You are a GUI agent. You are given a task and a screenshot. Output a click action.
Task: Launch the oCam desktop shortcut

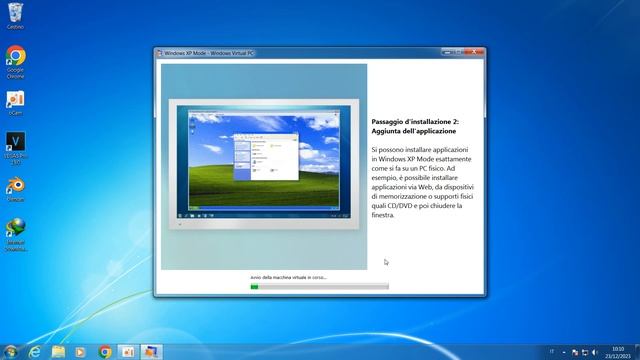(15, 103)
